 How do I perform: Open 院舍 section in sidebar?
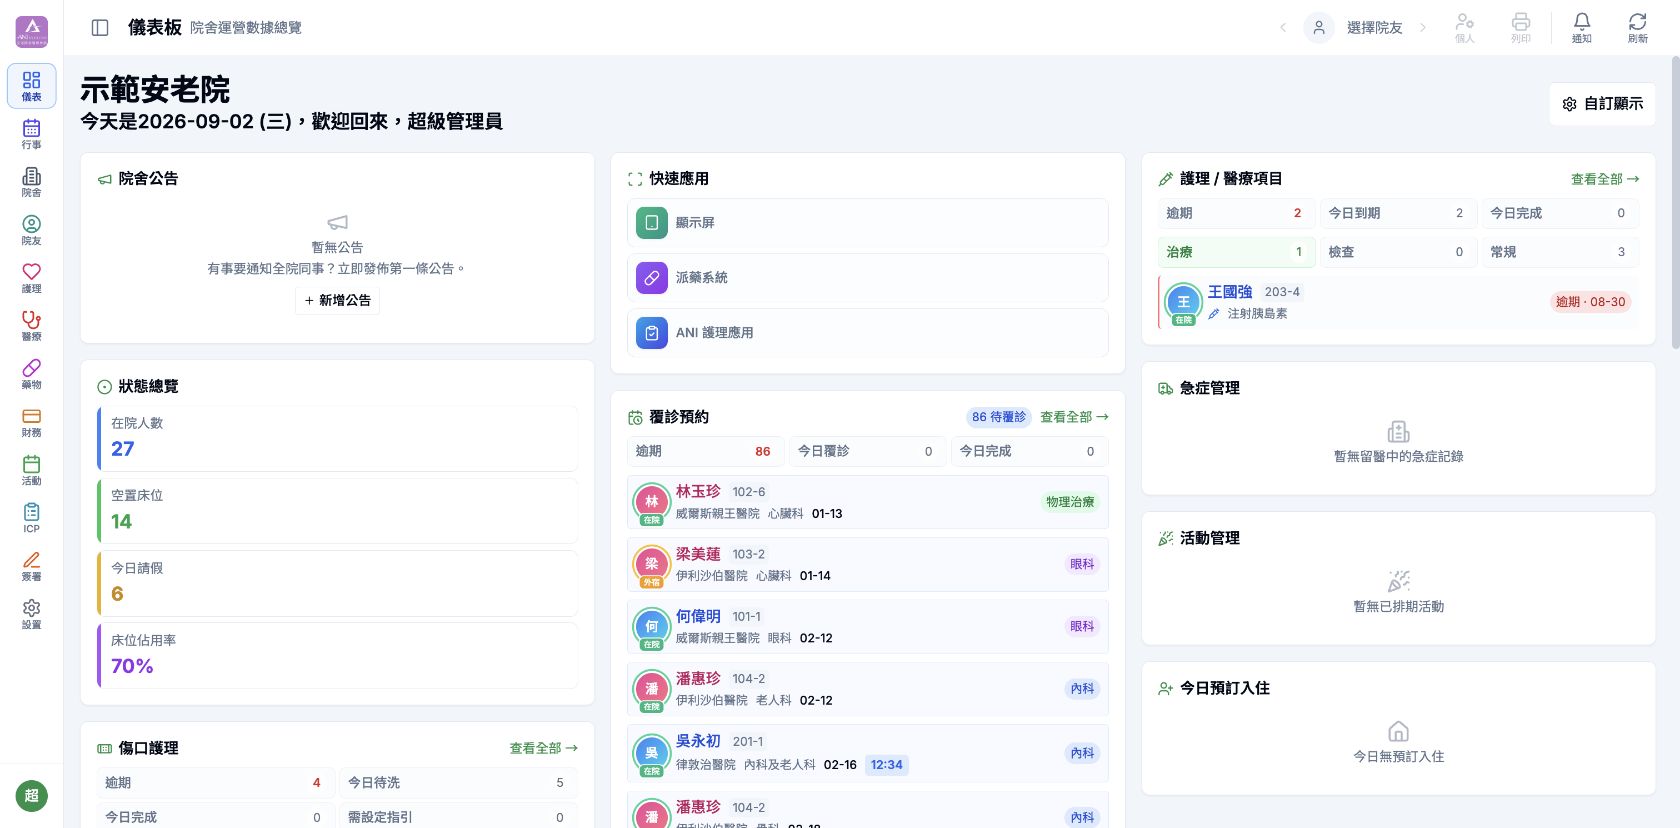pyautogui.click(x=32, y=182)
